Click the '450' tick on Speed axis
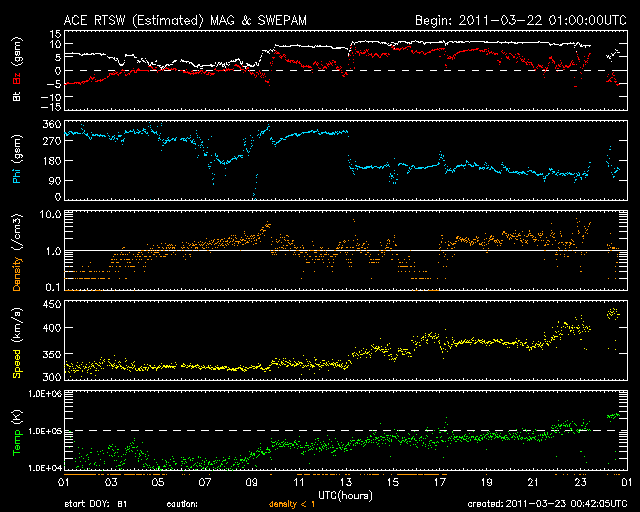The image size is (640, 512). coord(52,305)
